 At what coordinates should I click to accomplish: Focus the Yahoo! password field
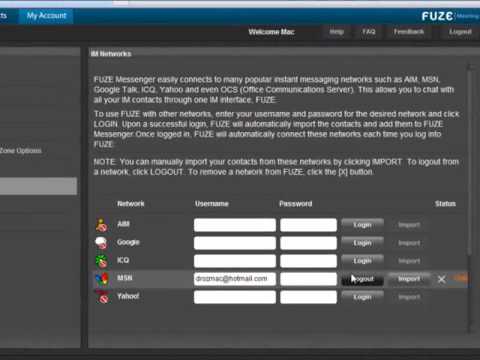tap(308, 297)
